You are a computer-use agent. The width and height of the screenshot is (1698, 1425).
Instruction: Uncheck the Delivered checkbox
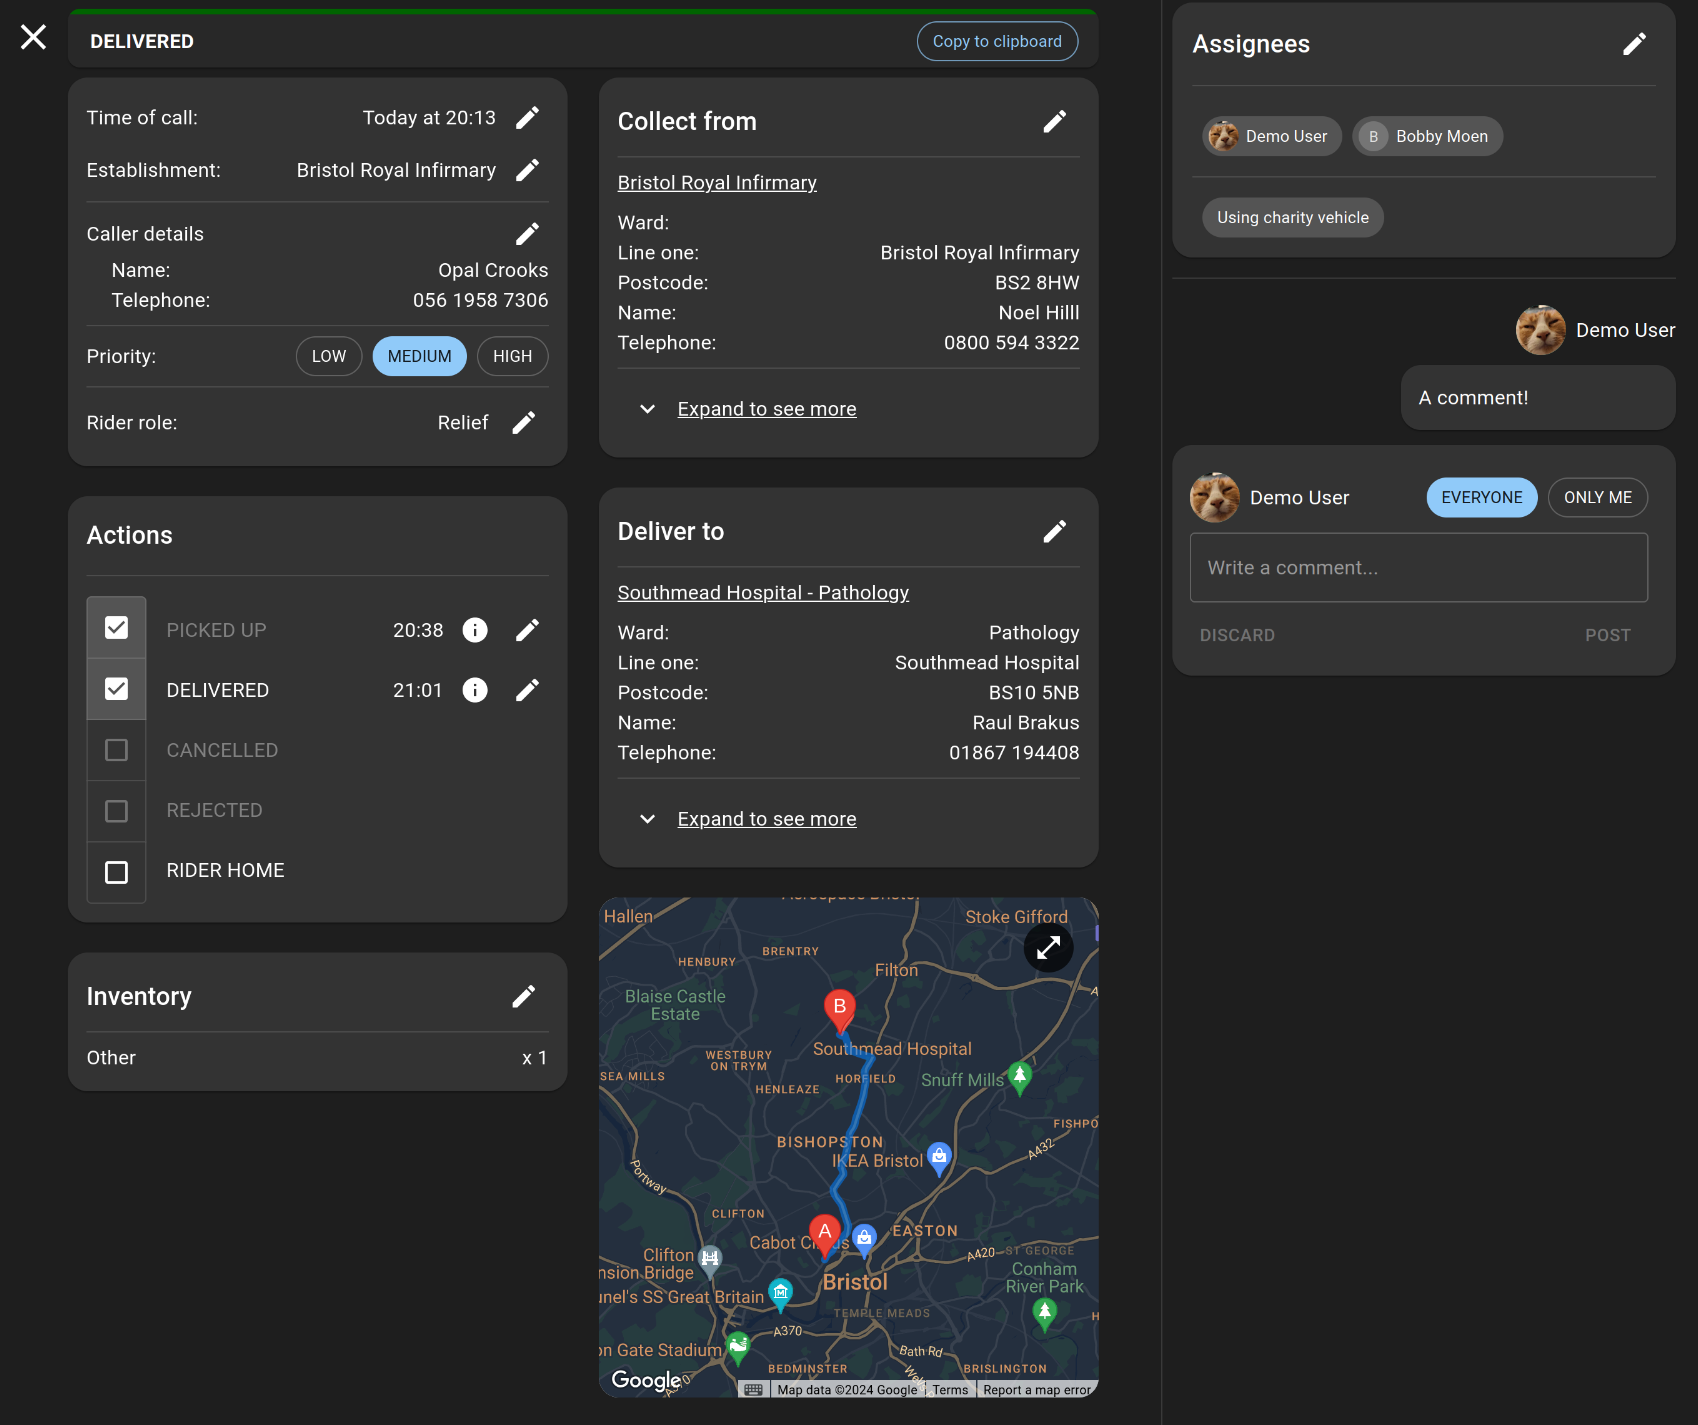click(x=117, y=689)
